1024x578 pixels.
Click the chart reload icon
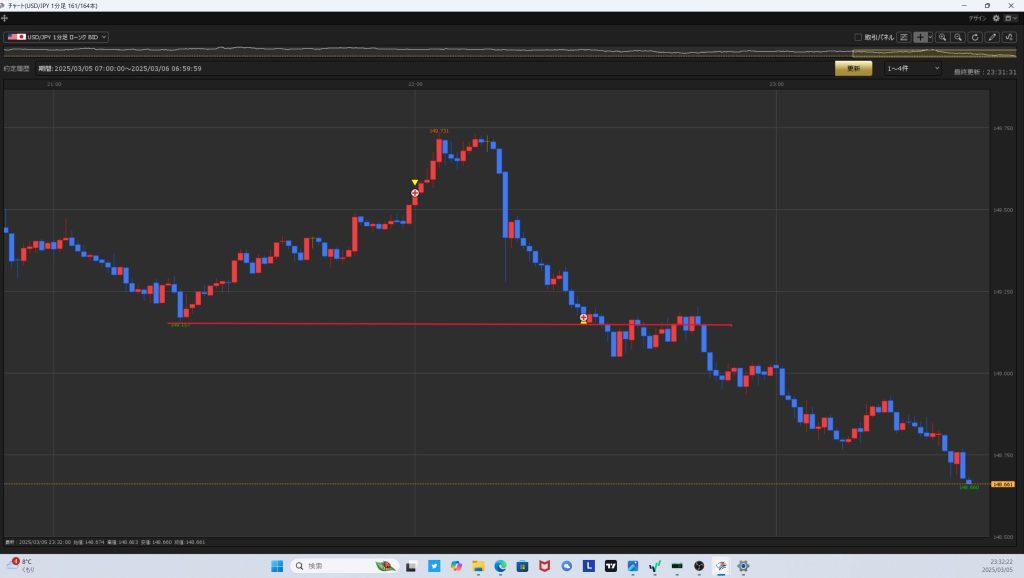pos(975,37)
